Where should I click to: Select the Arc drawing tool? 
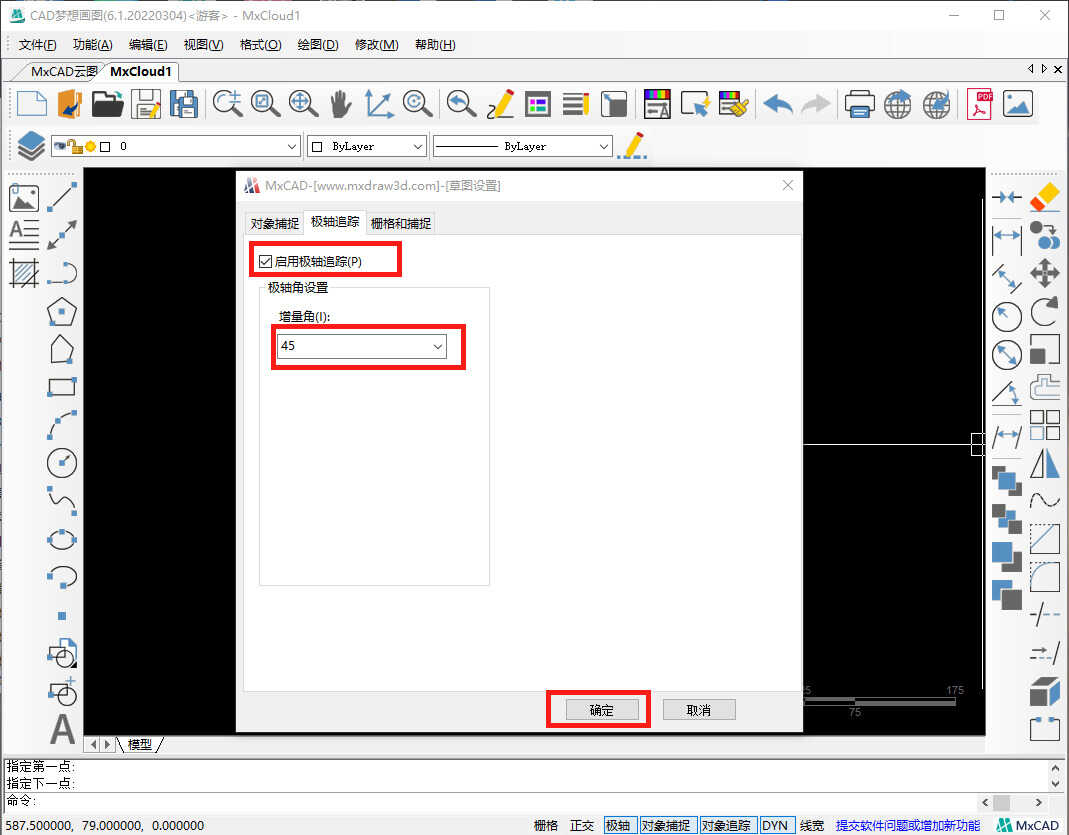[62, 424]
